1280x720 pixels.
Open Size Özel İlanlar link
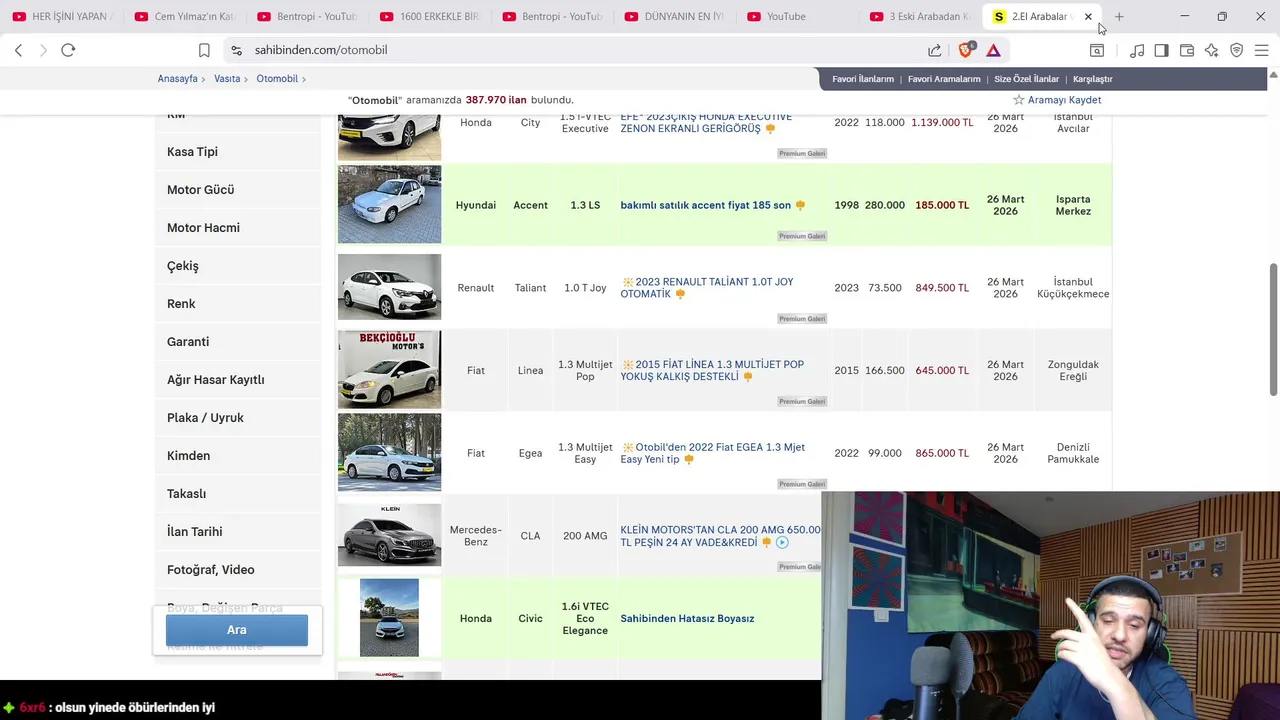coord(1026,79)
